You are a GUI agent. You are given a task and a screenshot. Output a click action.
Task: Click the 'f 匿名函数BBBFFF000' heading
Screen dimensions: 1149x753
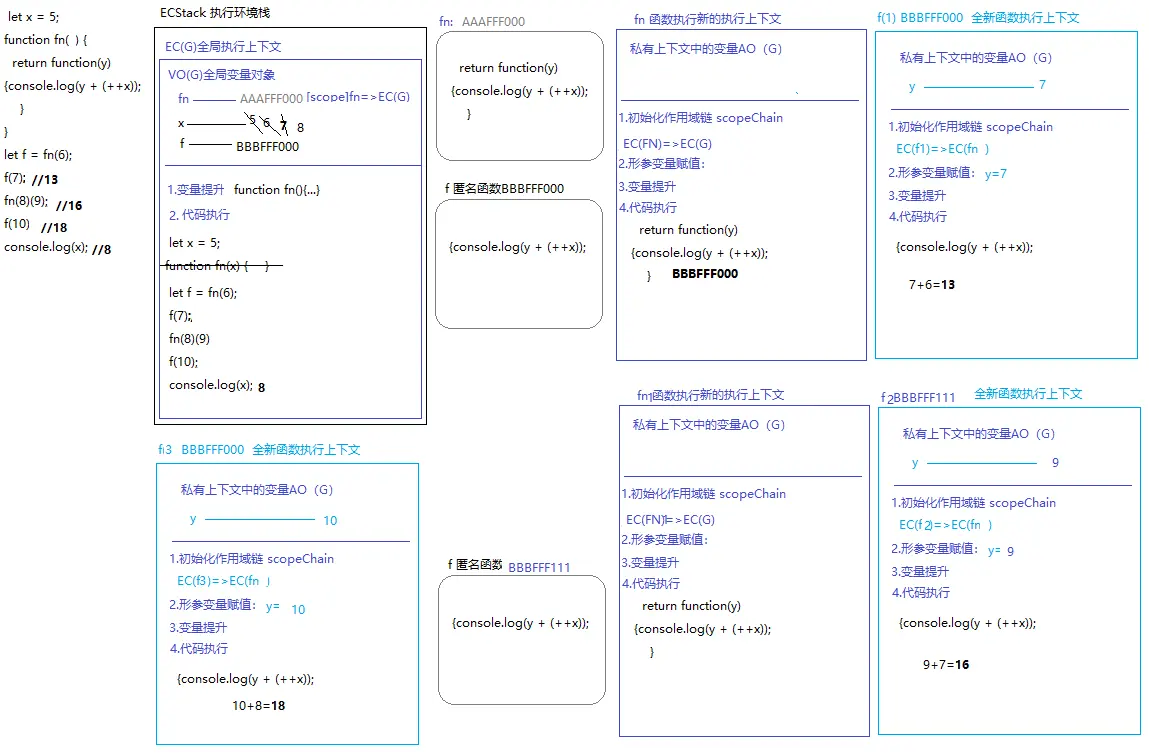tap(504, 188)
